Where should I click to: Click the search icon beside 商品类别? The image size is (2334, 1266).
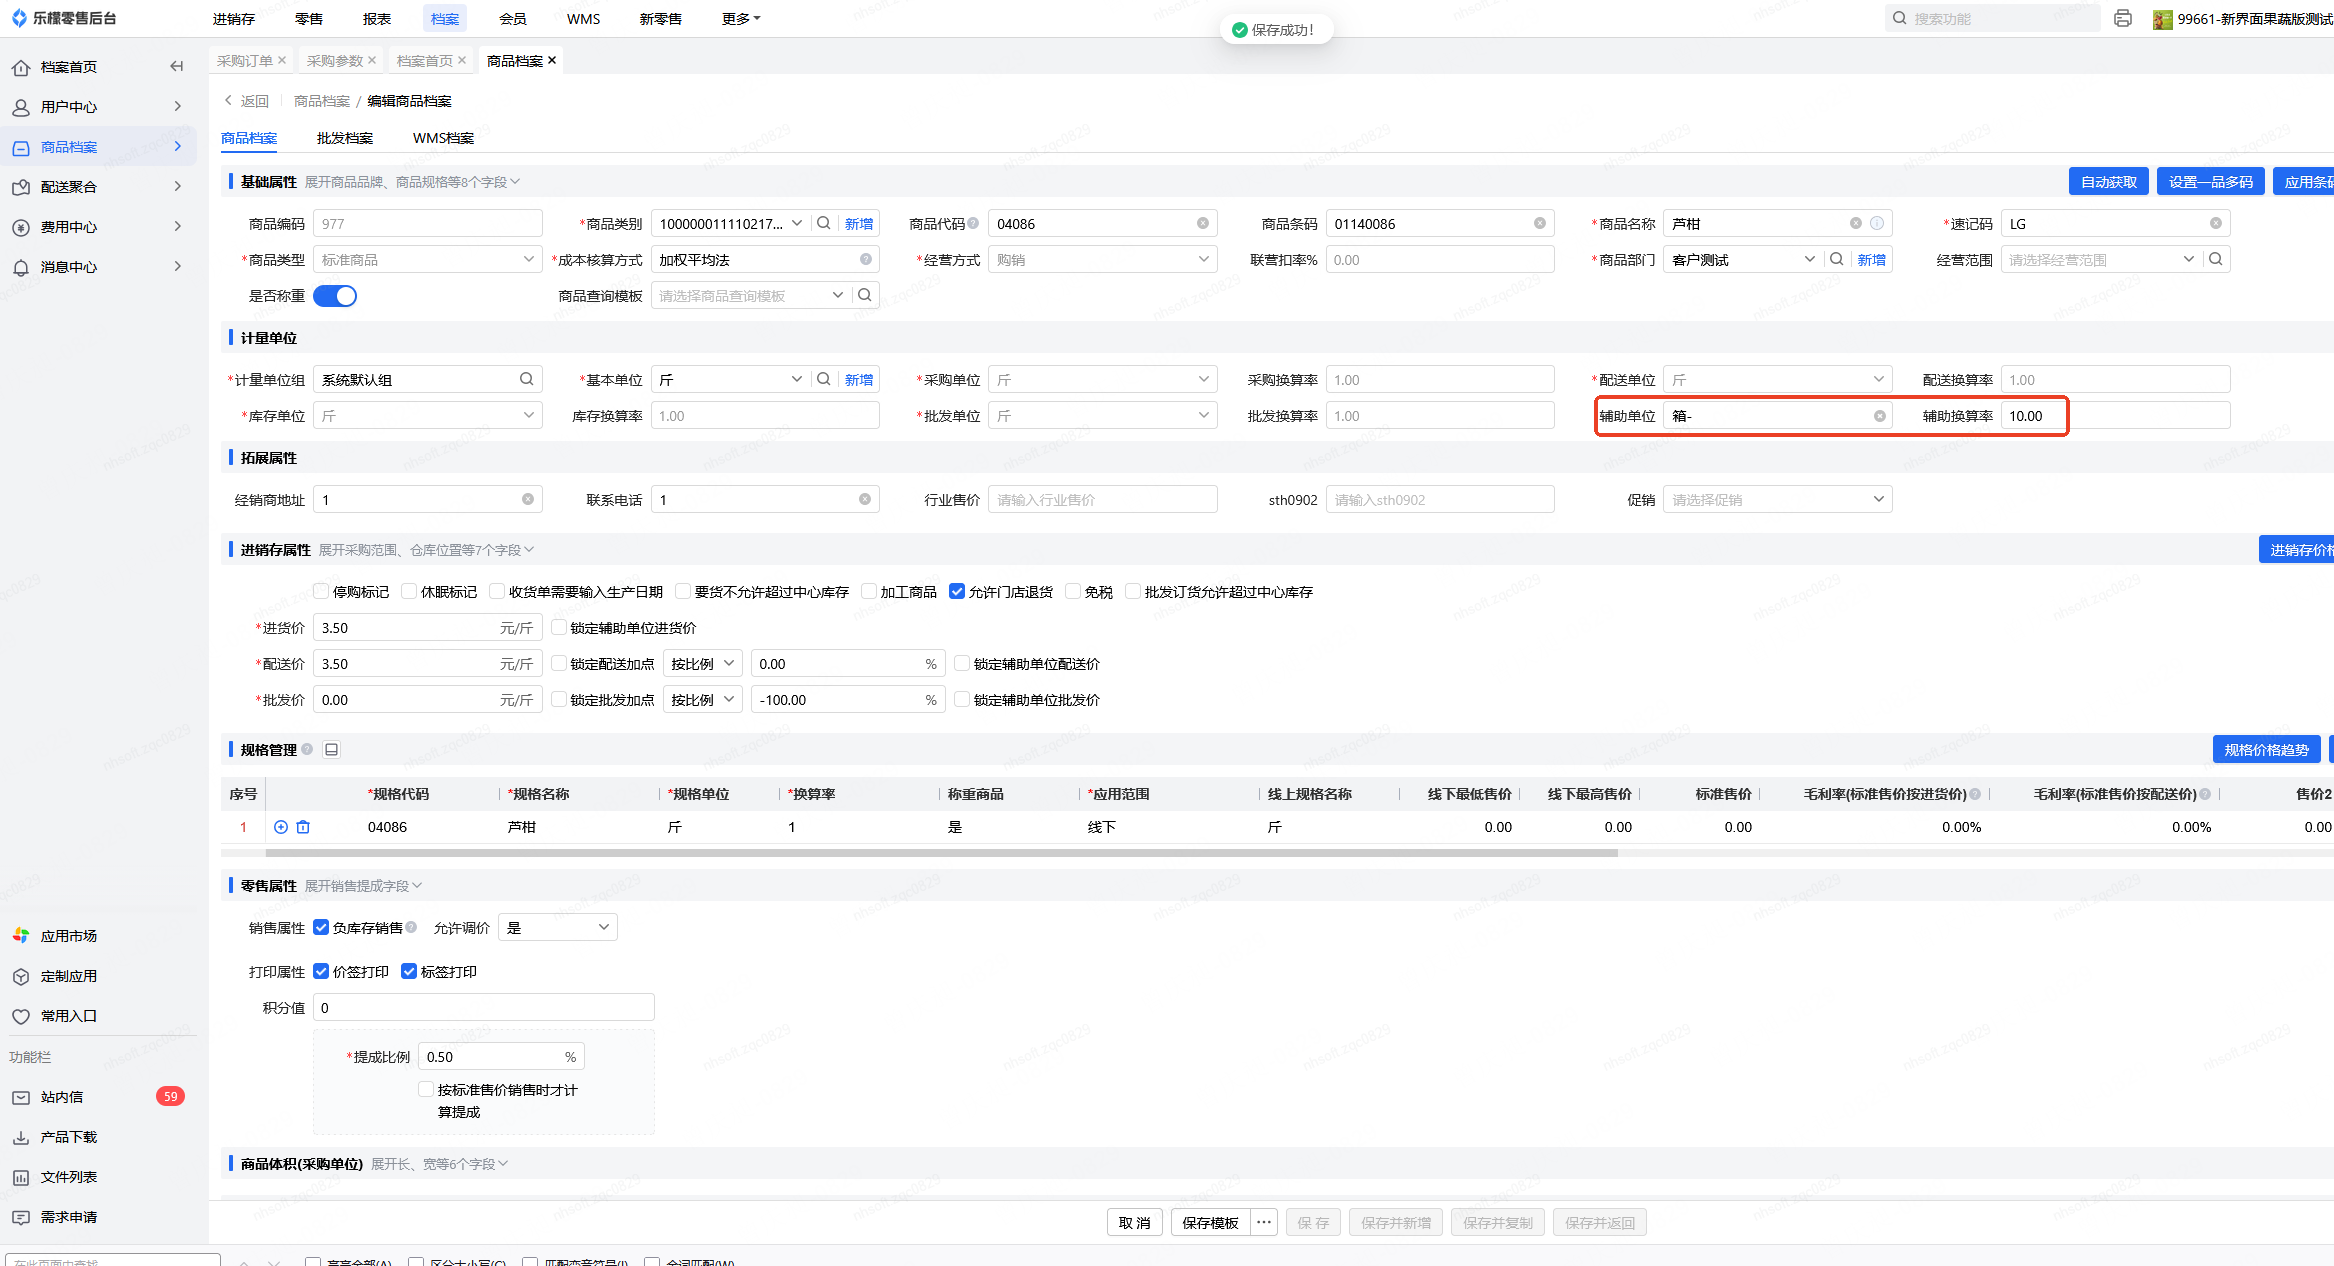coord(824,224)
